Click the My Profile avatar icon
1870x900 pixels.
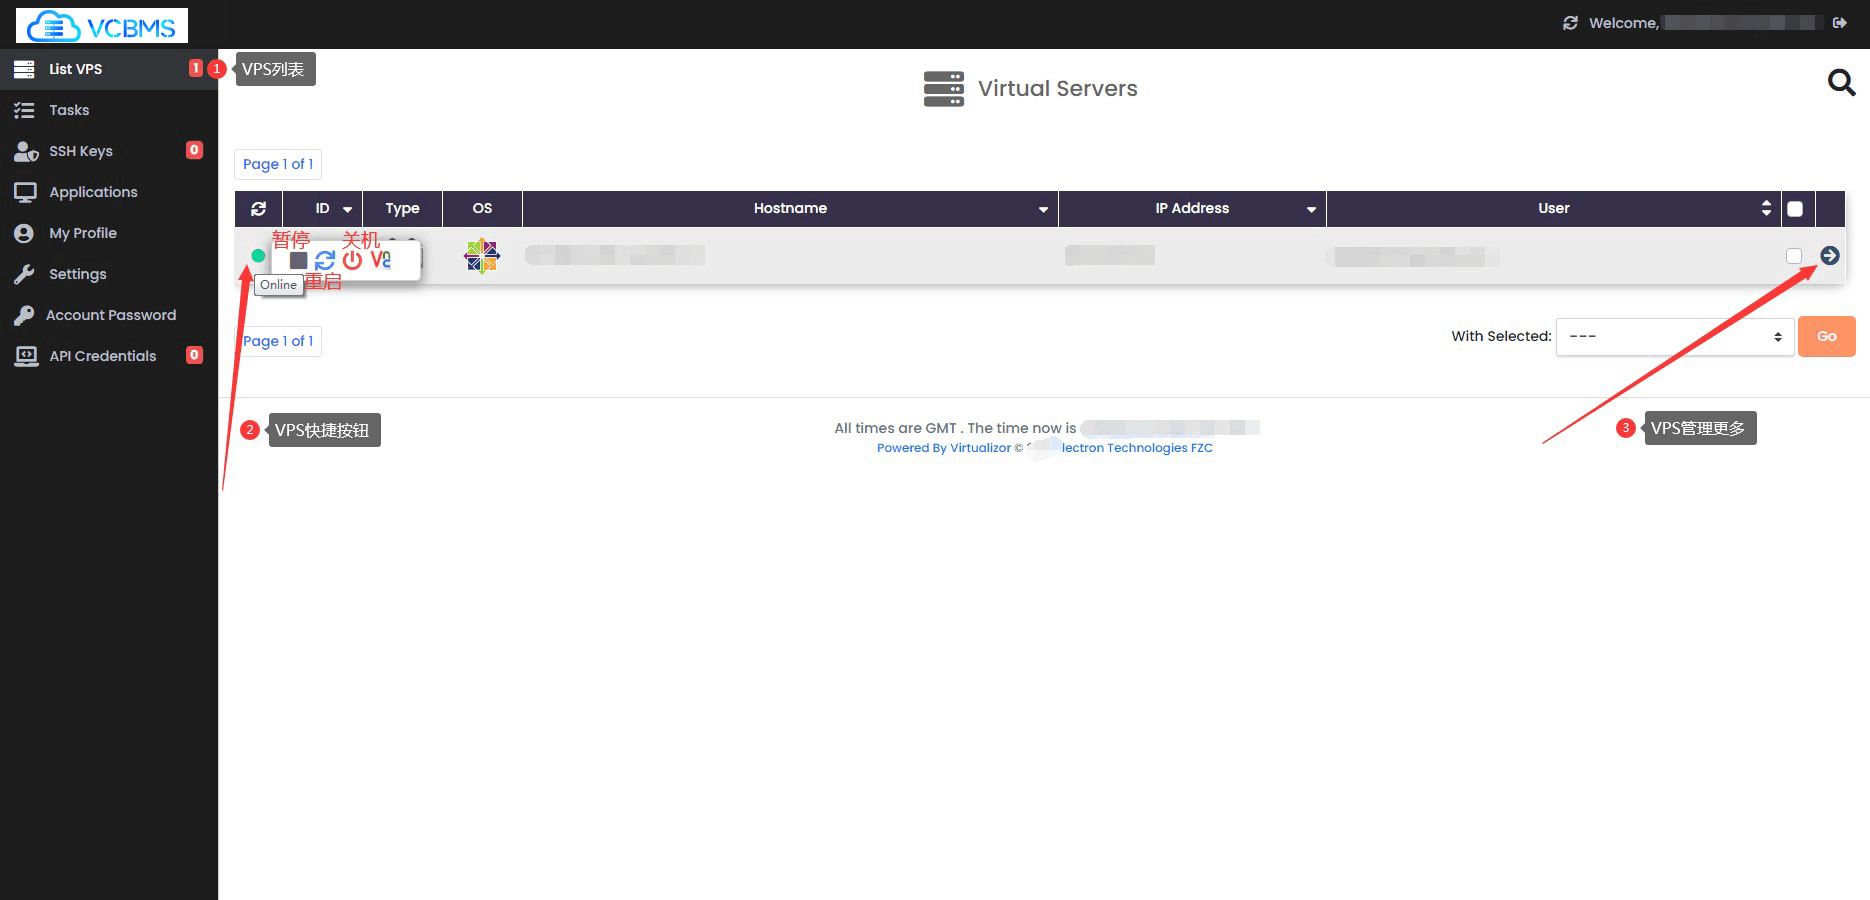pyautogui.click(x=24, y=233)
